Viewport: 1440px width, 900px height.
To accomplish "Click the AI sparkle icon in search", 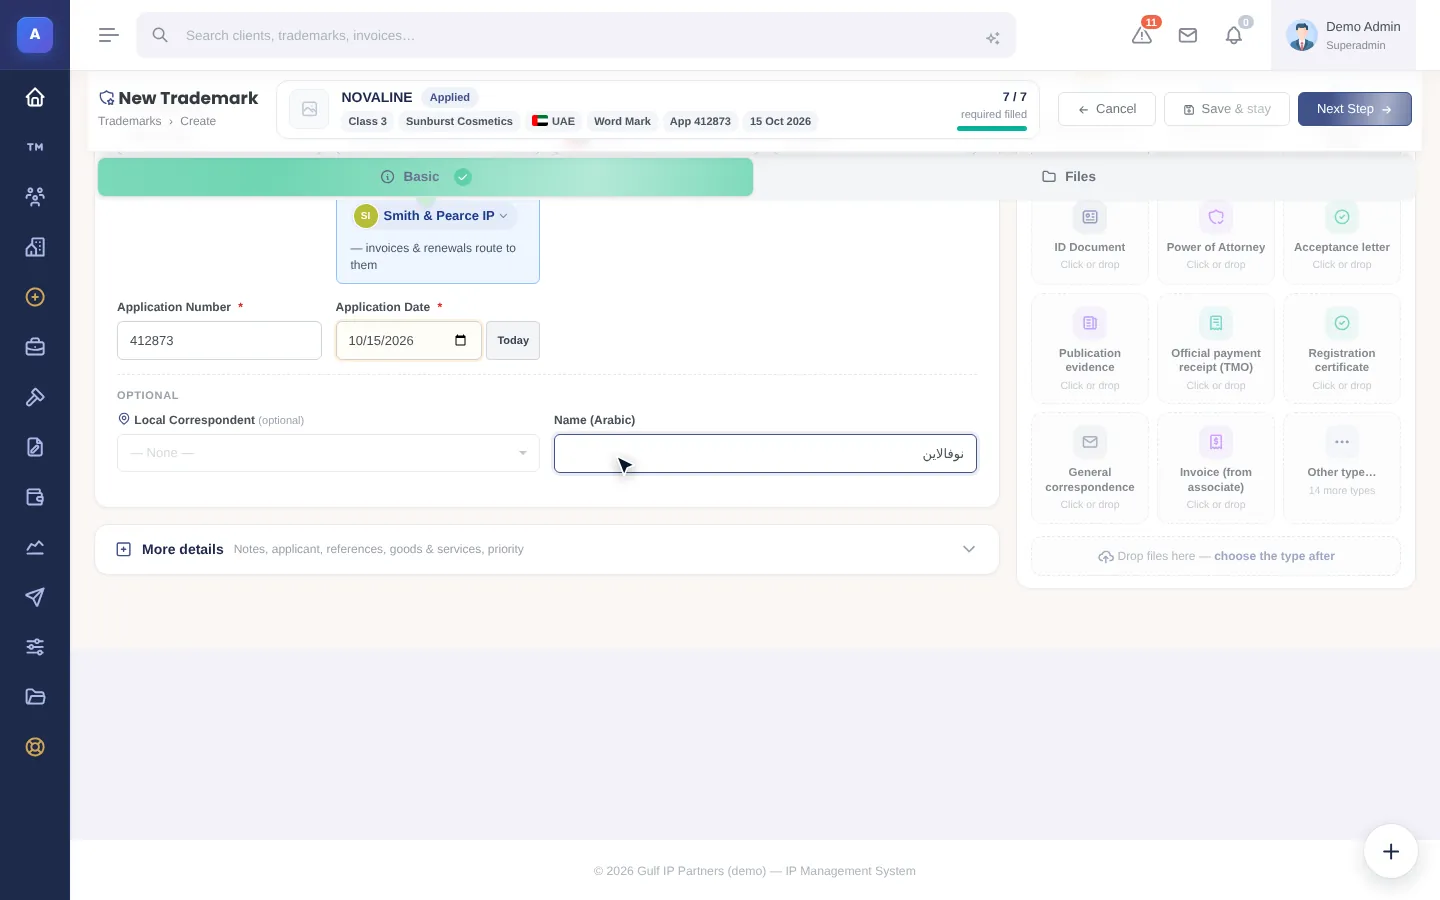I will click(x=993, y=38).
